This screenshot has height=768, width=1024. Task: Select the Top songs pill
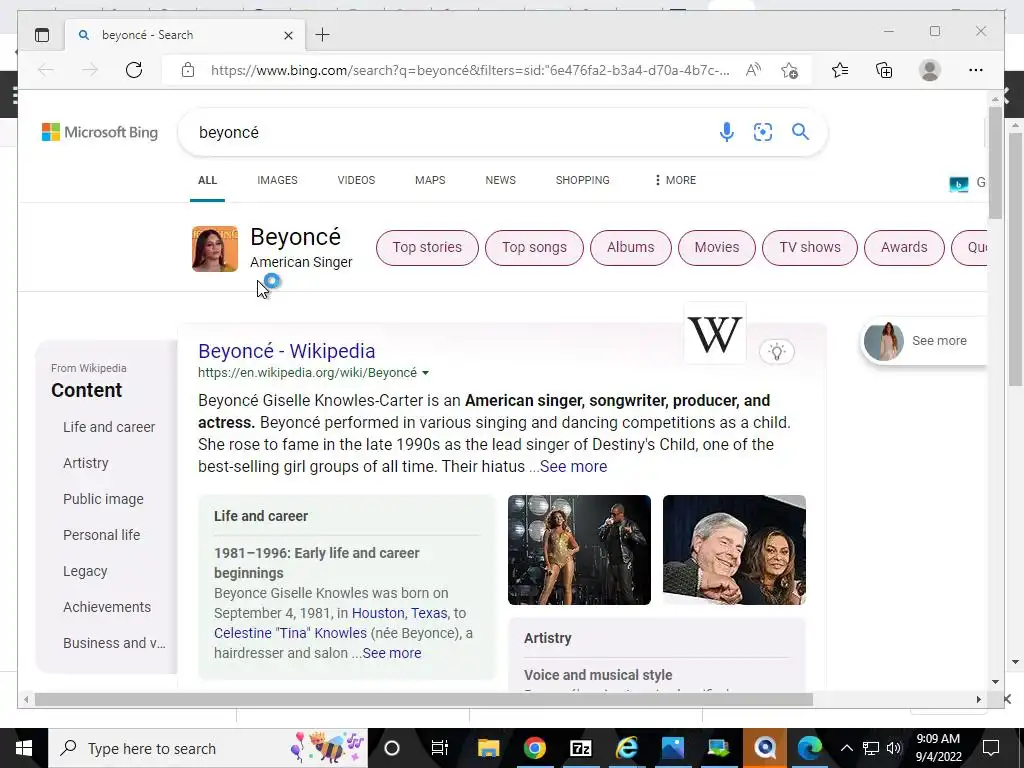[x=534, y=248]
